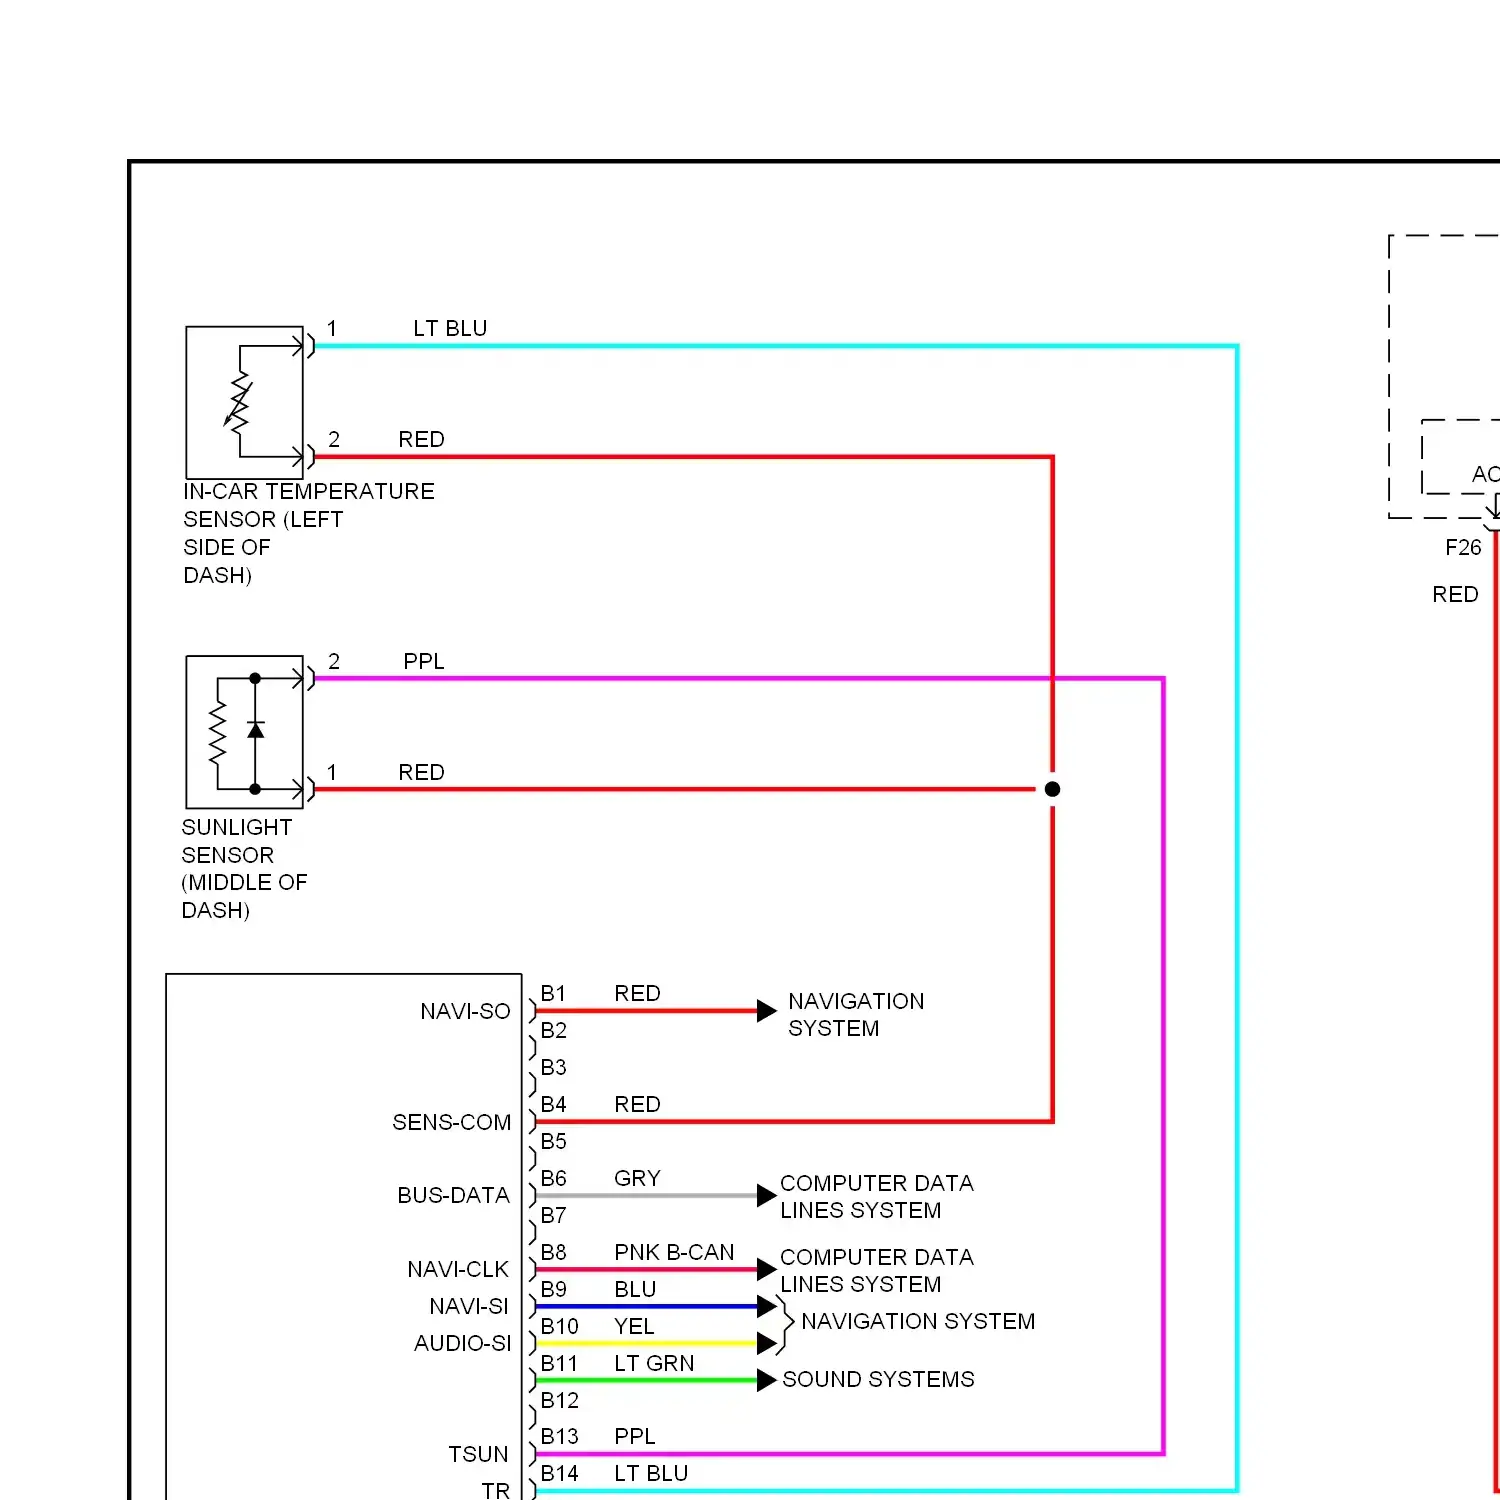Image resolution: width=1500 pixels, height=1500 pixels.
Task: Click pin label B8
Action: coord(553,1252)
